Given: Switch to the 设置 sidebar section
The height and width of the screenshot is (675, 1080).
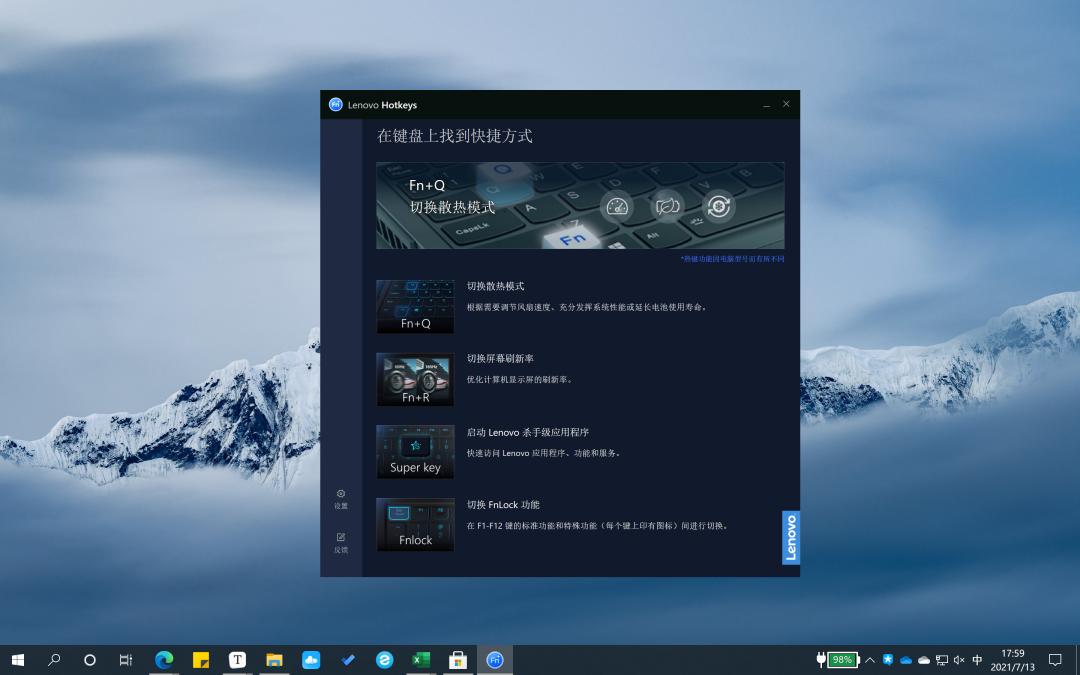Looking at the screenshot, I should 340,498.
